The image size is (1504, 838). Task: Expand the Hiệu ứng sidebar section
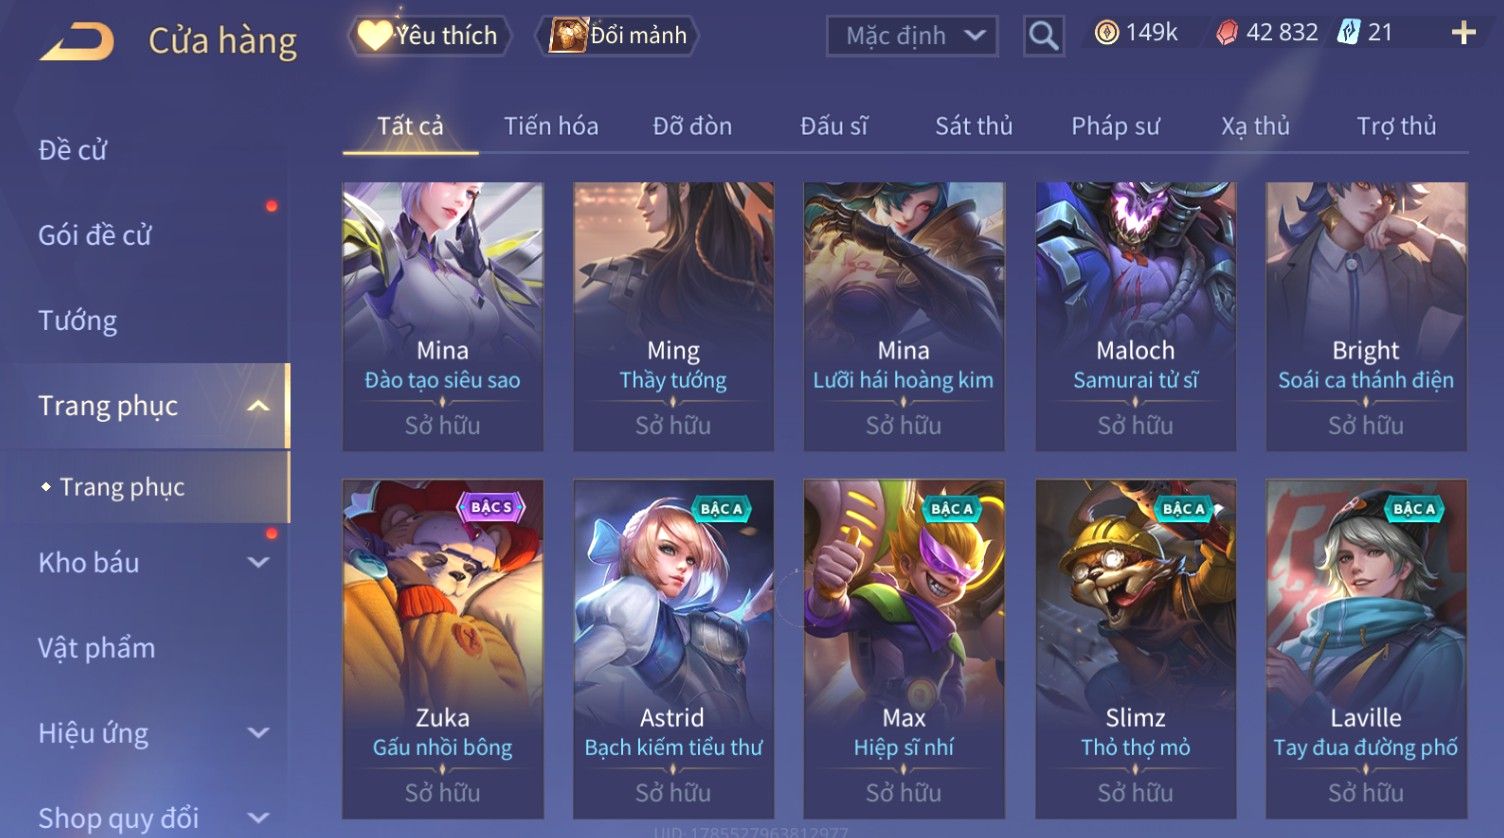[x=258, y=733]
